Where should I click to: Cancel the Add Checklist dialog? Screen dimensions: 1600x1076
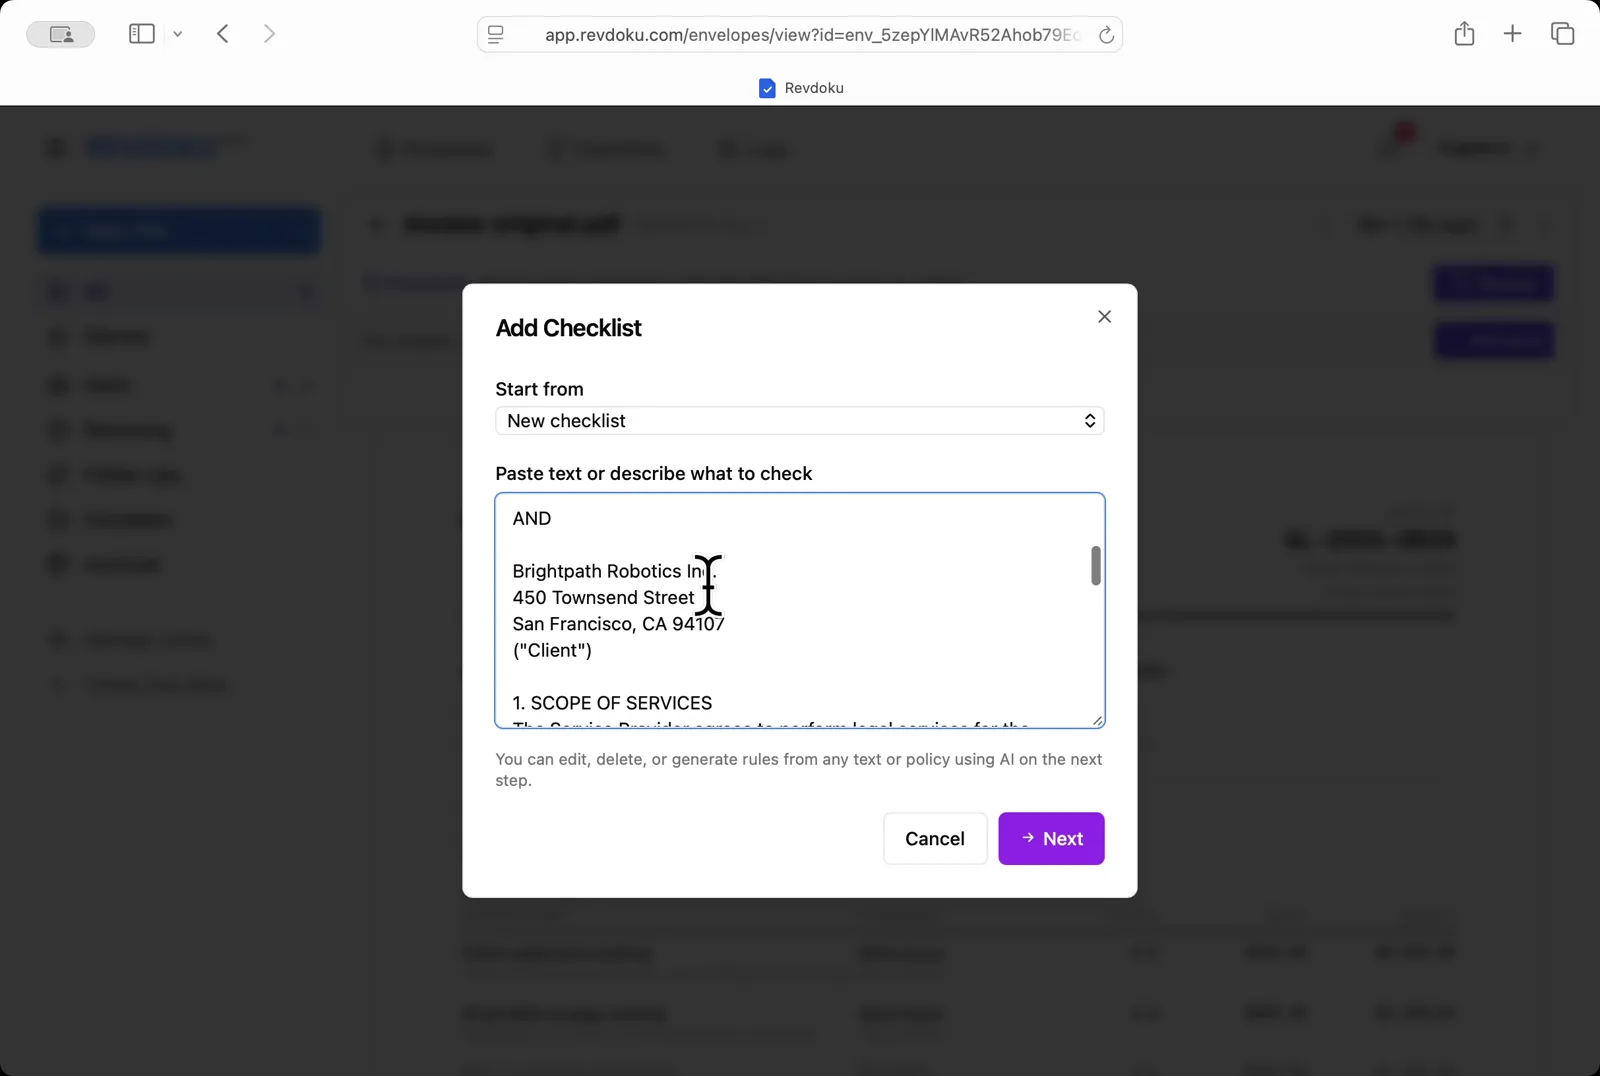point(934,838)
